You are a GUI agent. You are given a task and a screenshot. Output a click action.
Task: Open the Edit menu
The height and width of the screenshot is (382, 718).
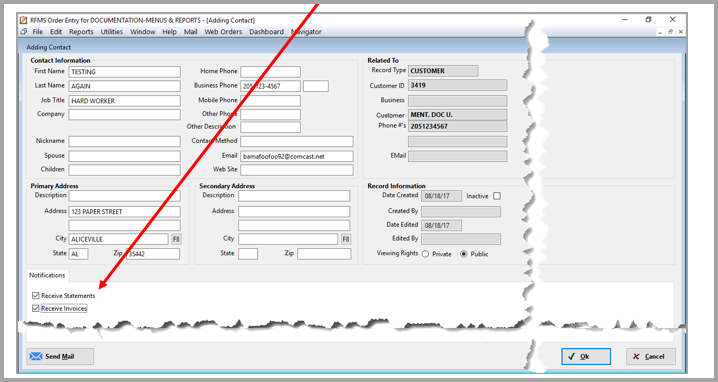pyautogui.click(x=56, y=32)
